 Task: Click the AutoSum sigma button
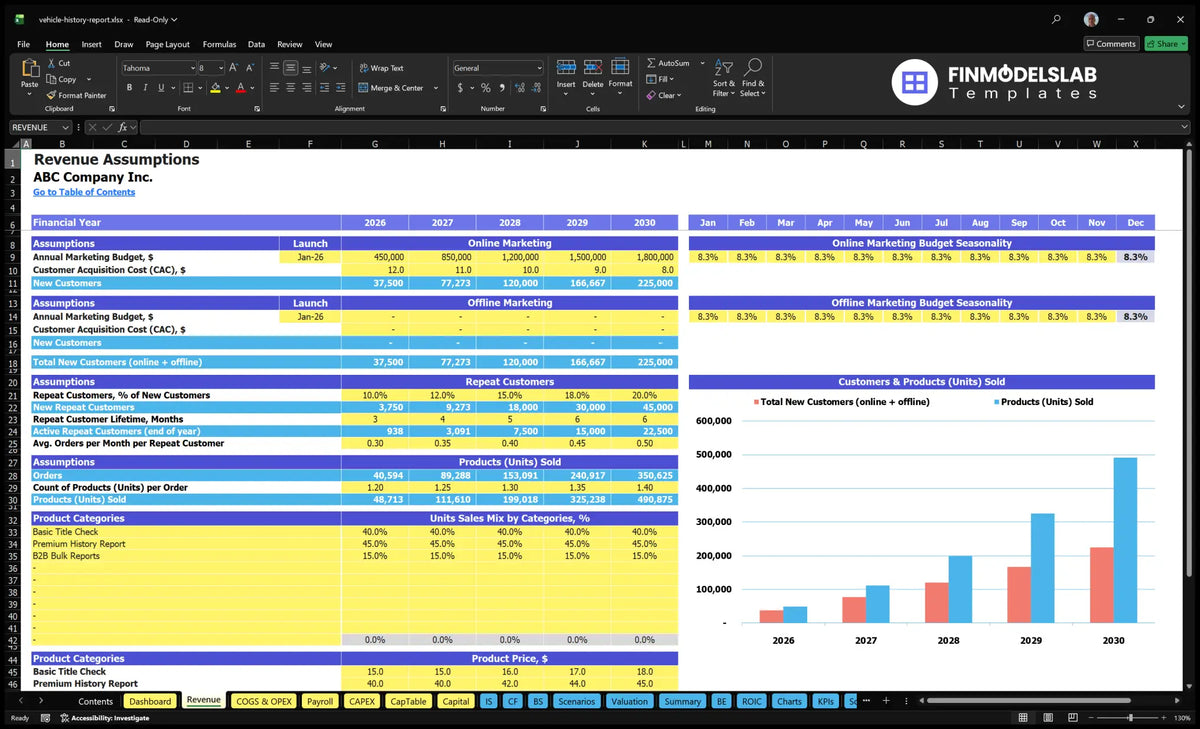pos(667,63)
